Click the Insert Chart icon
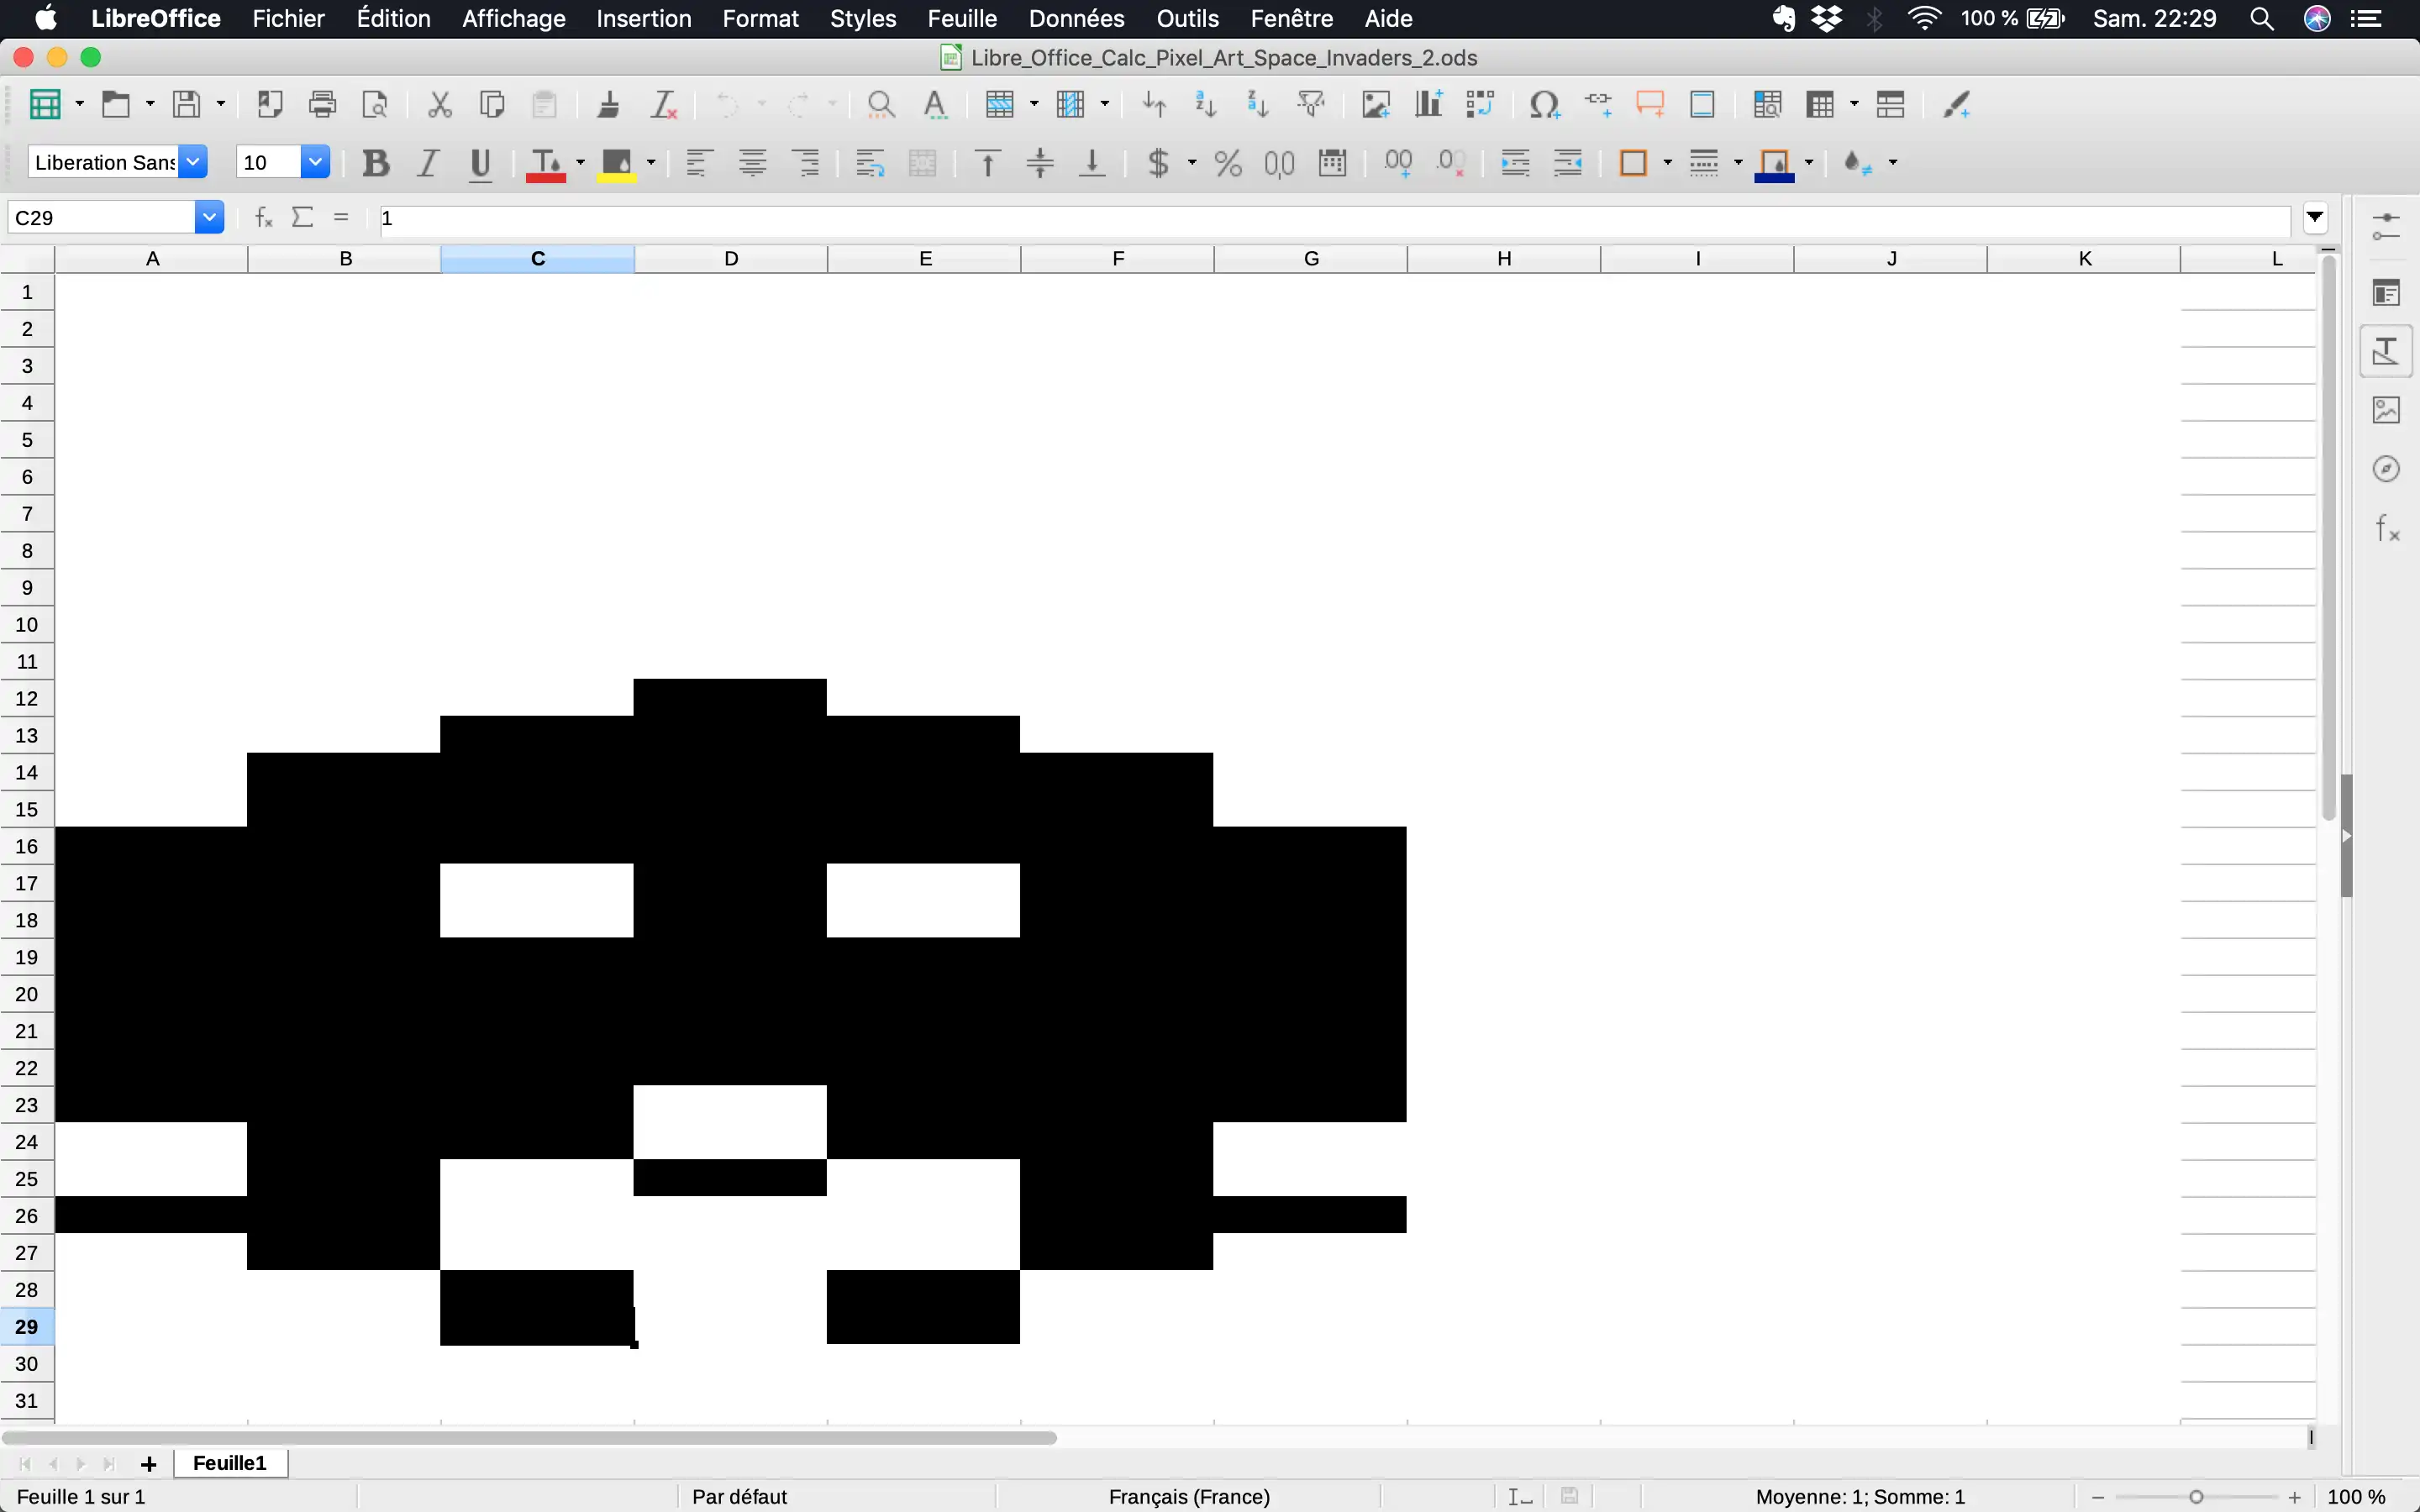 [x=1428, y=104]
